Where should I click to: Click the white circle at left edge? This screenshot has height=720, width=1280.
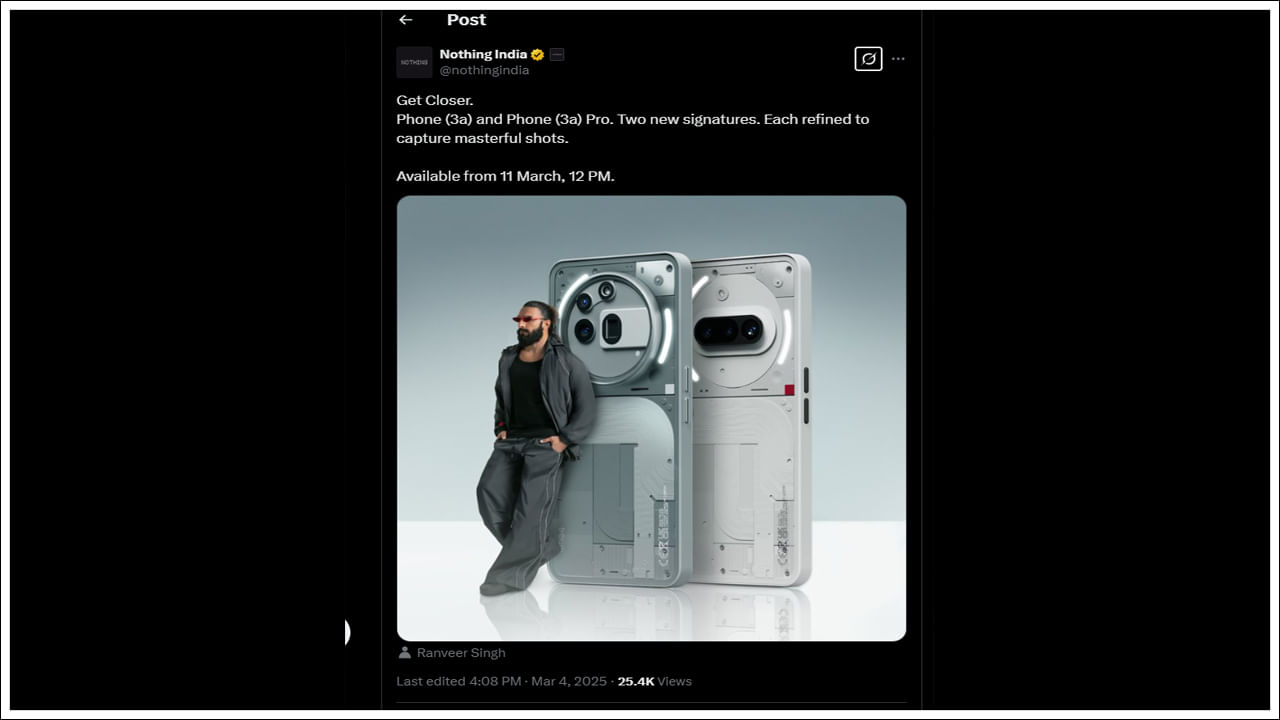click(347, 632)
